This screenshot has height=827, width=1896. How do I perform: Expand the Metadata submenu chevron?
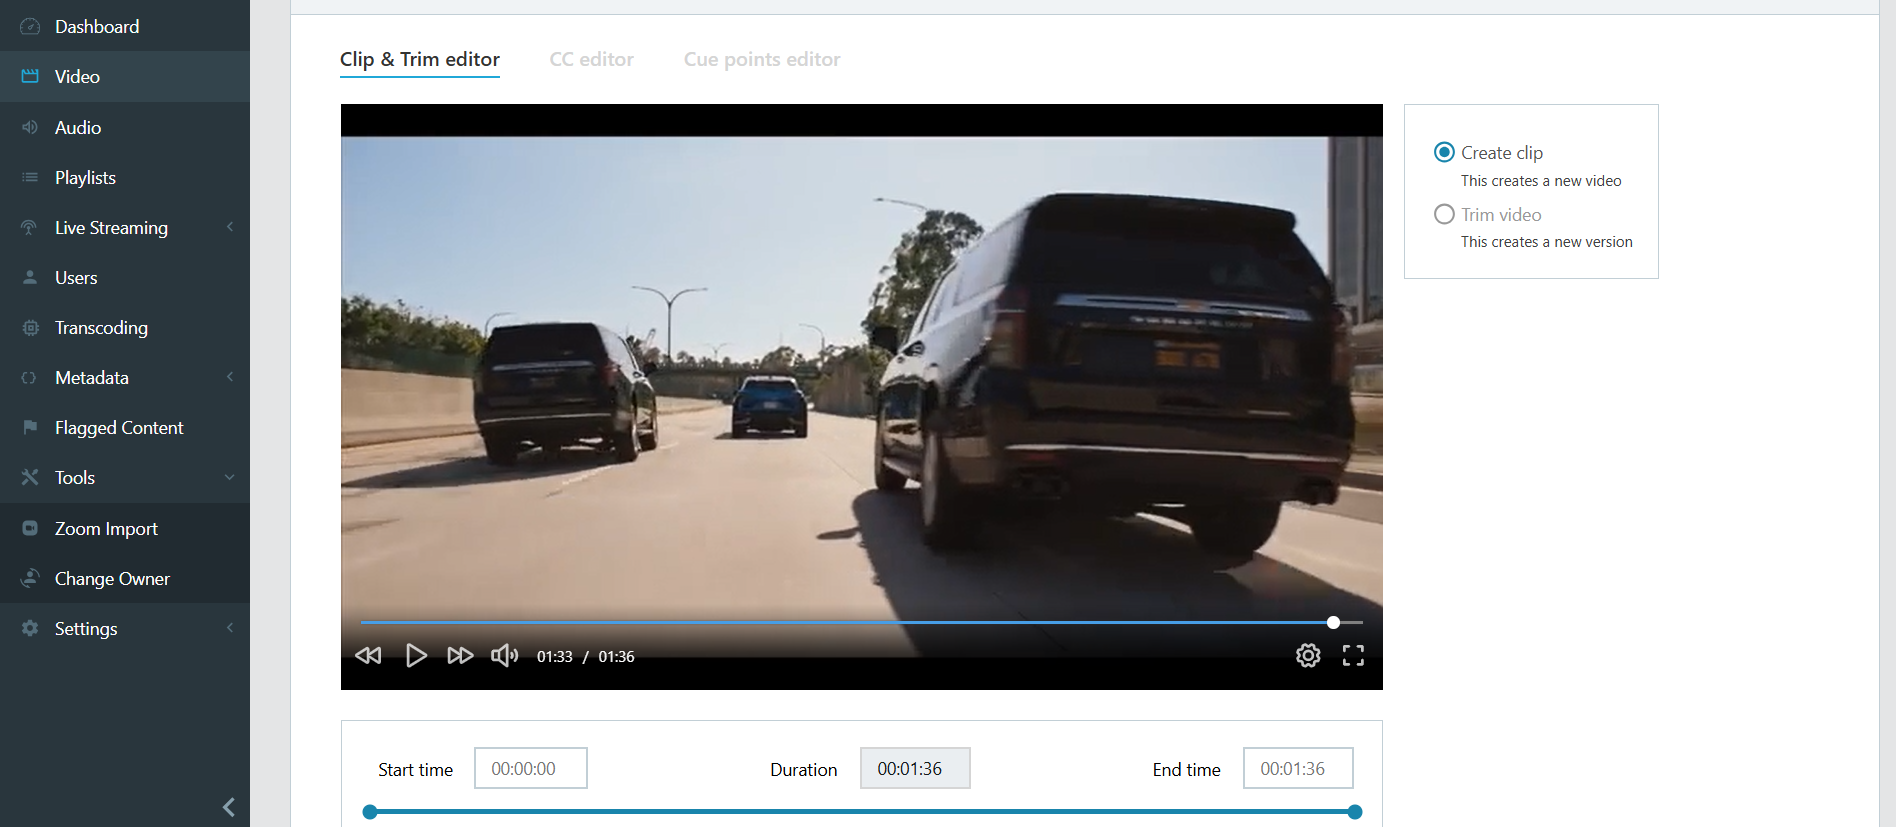230,377
